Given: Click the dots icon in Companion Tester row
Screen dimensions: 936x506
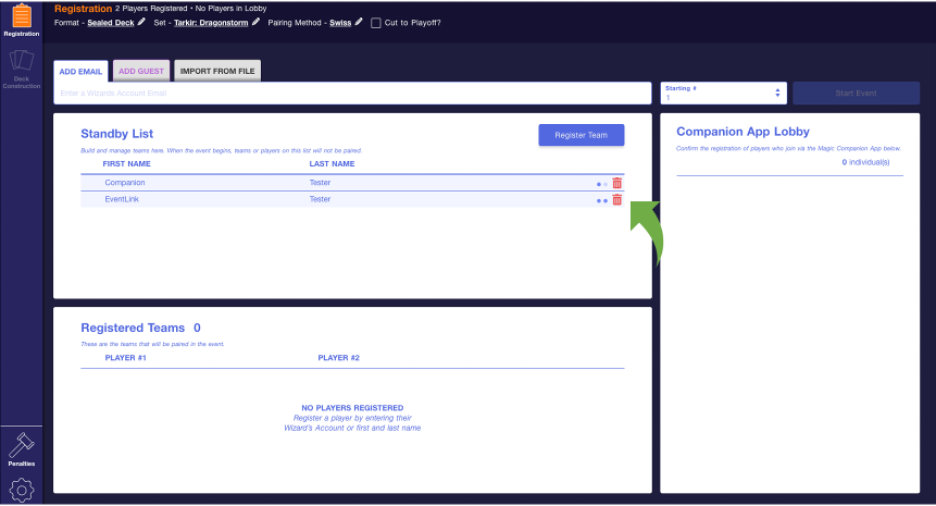Looking at the screenshot, I should coord(602,184).
